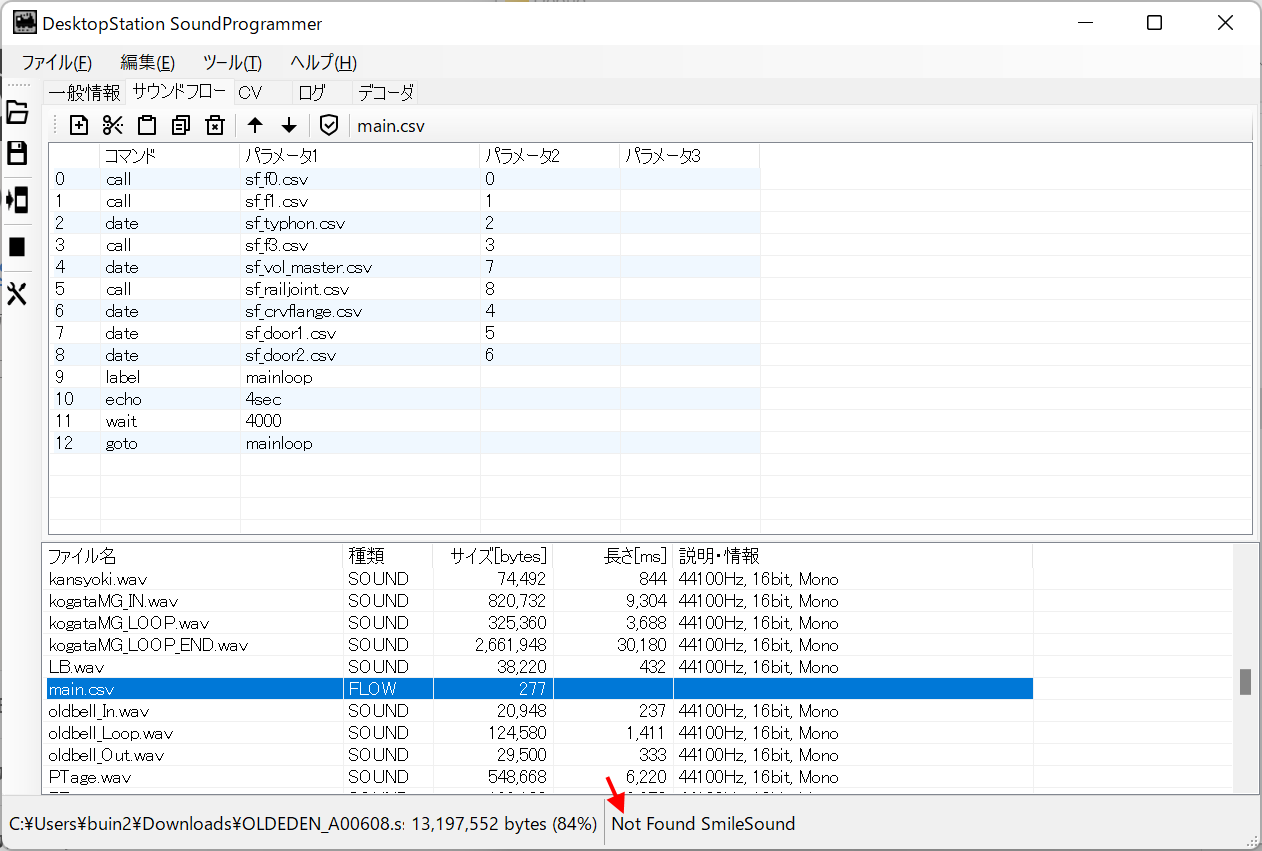Click the floppy disk save icon

coord(17,153)
